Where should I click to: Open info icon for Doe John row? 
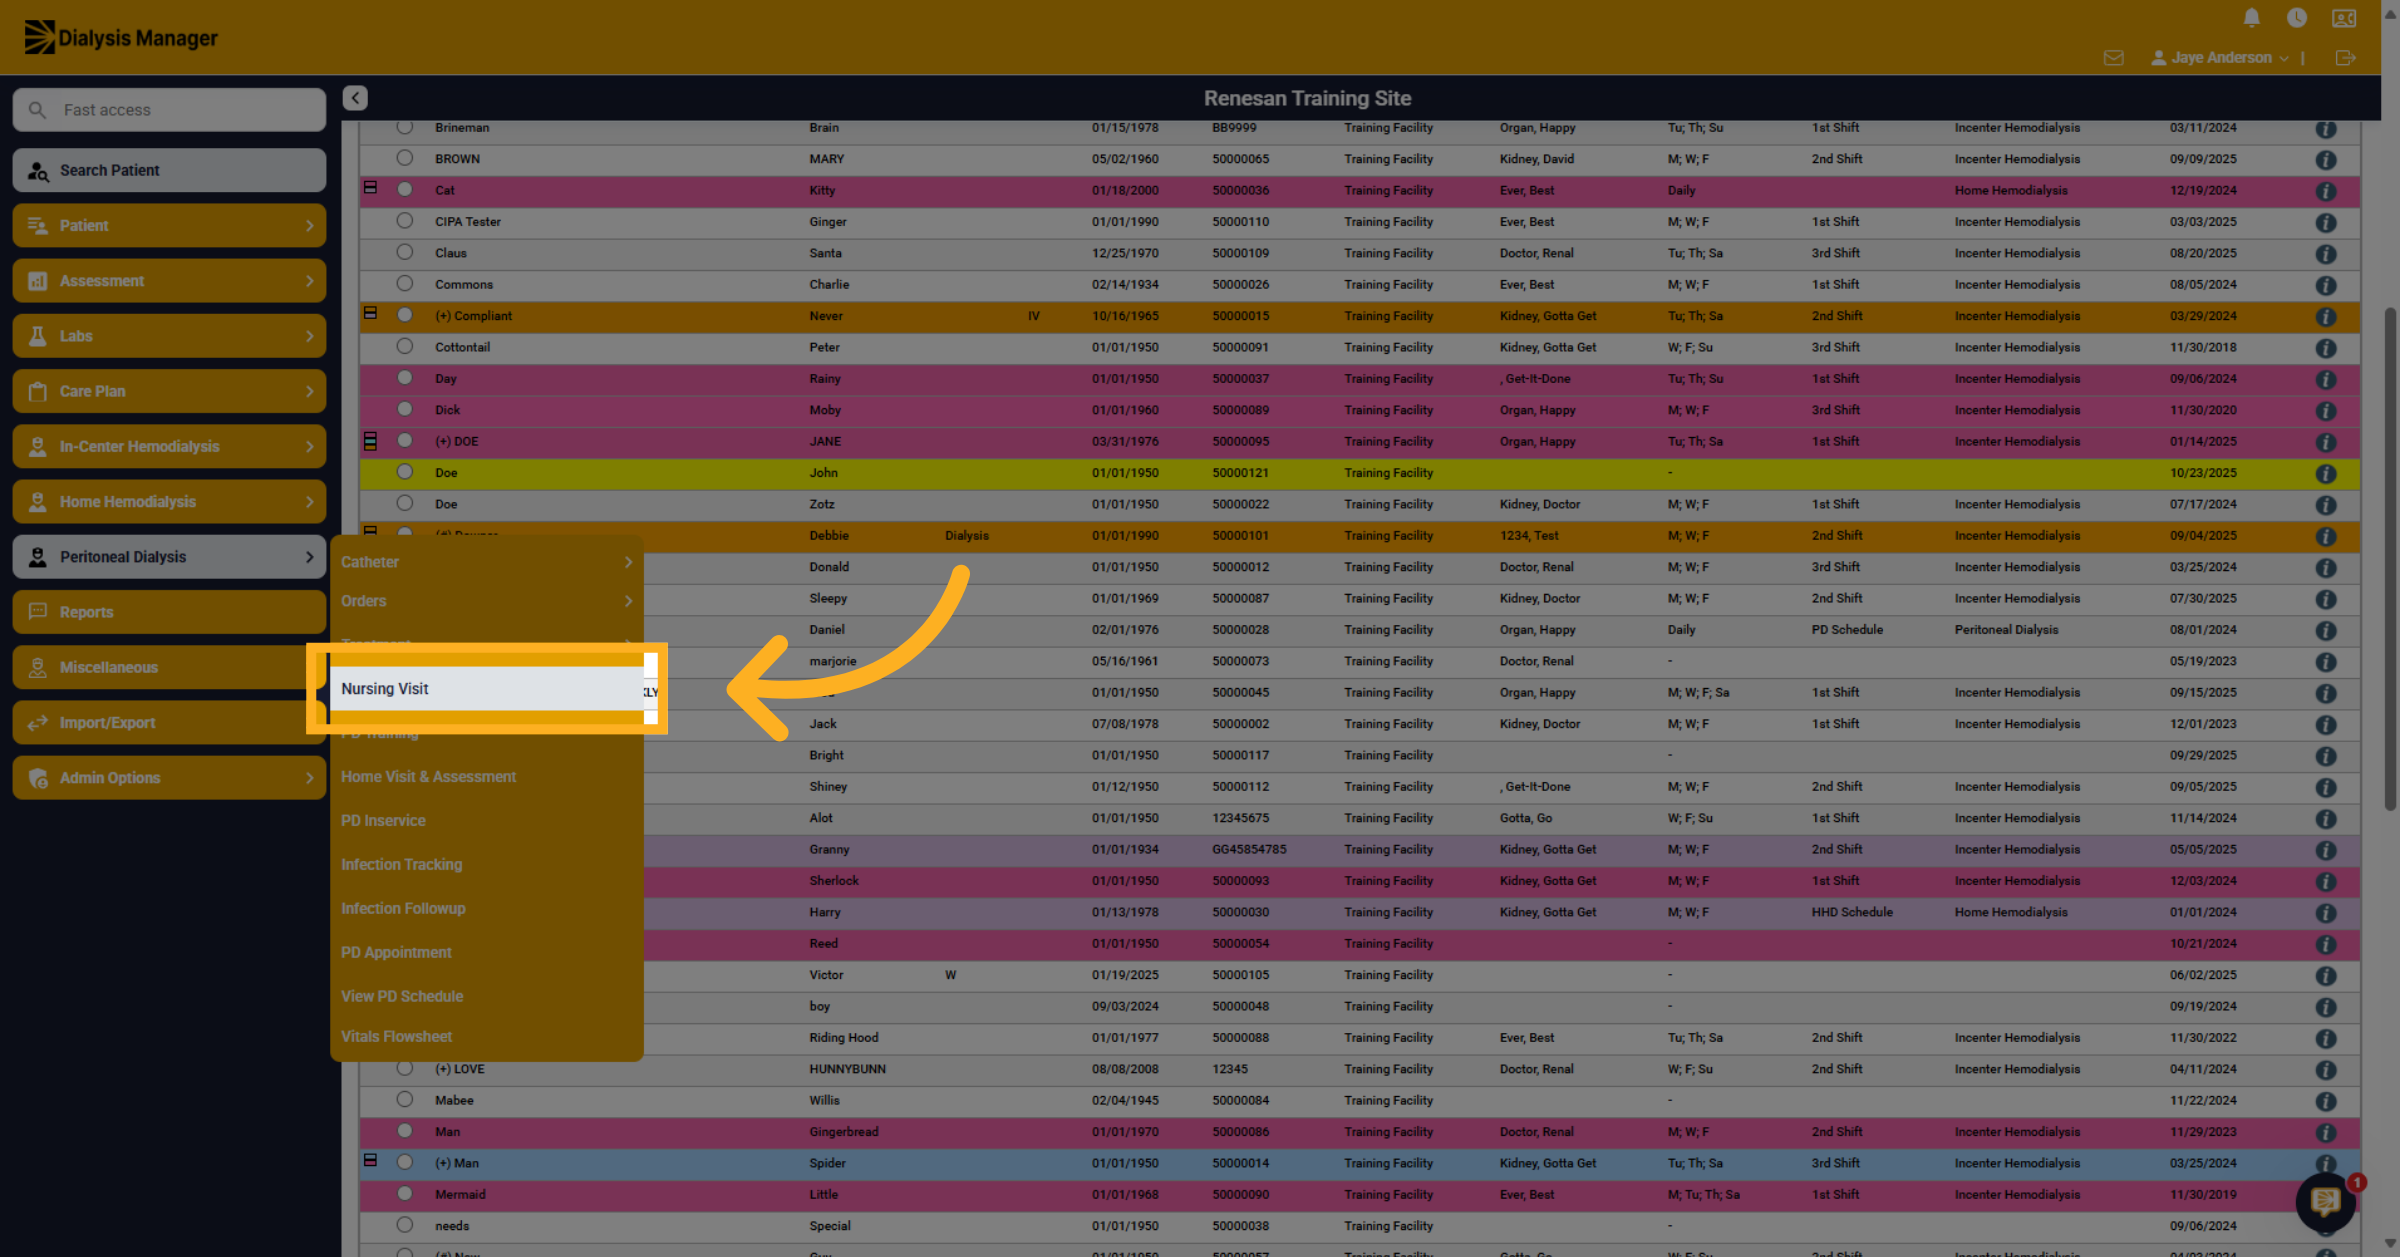[x=2326, y=474]
